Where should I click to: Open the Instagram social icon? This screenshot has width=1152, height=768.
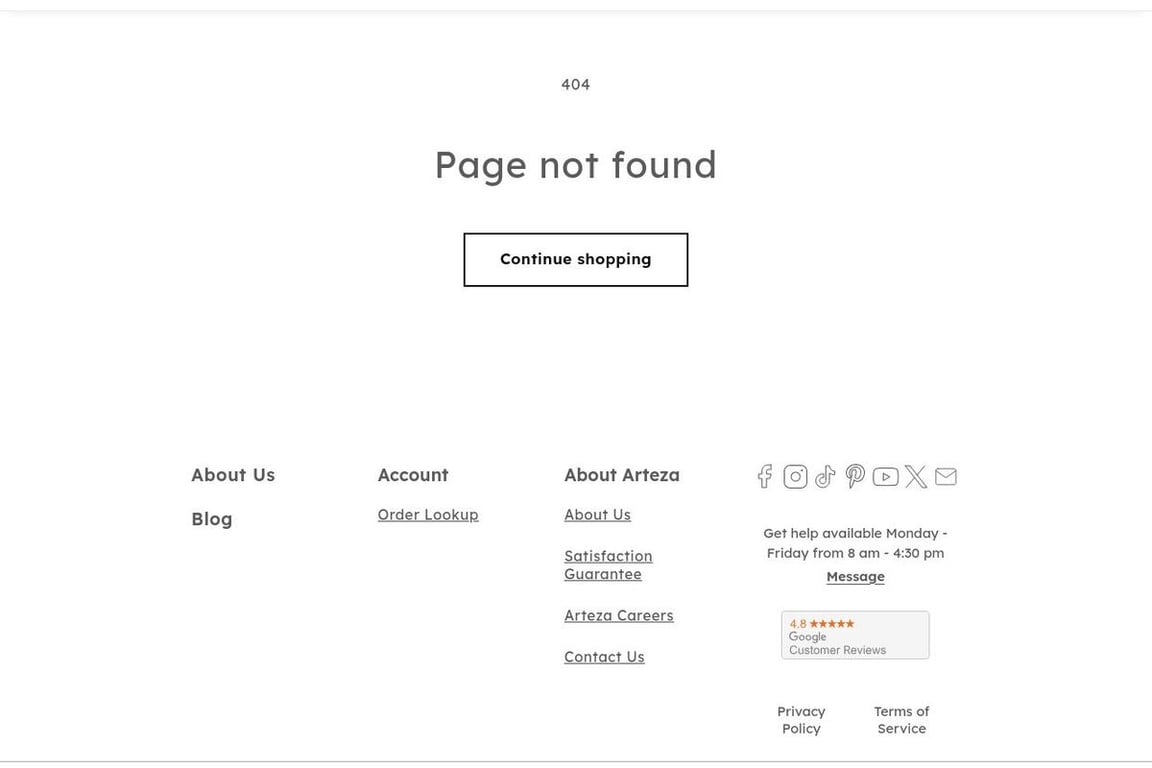(795, 476)
